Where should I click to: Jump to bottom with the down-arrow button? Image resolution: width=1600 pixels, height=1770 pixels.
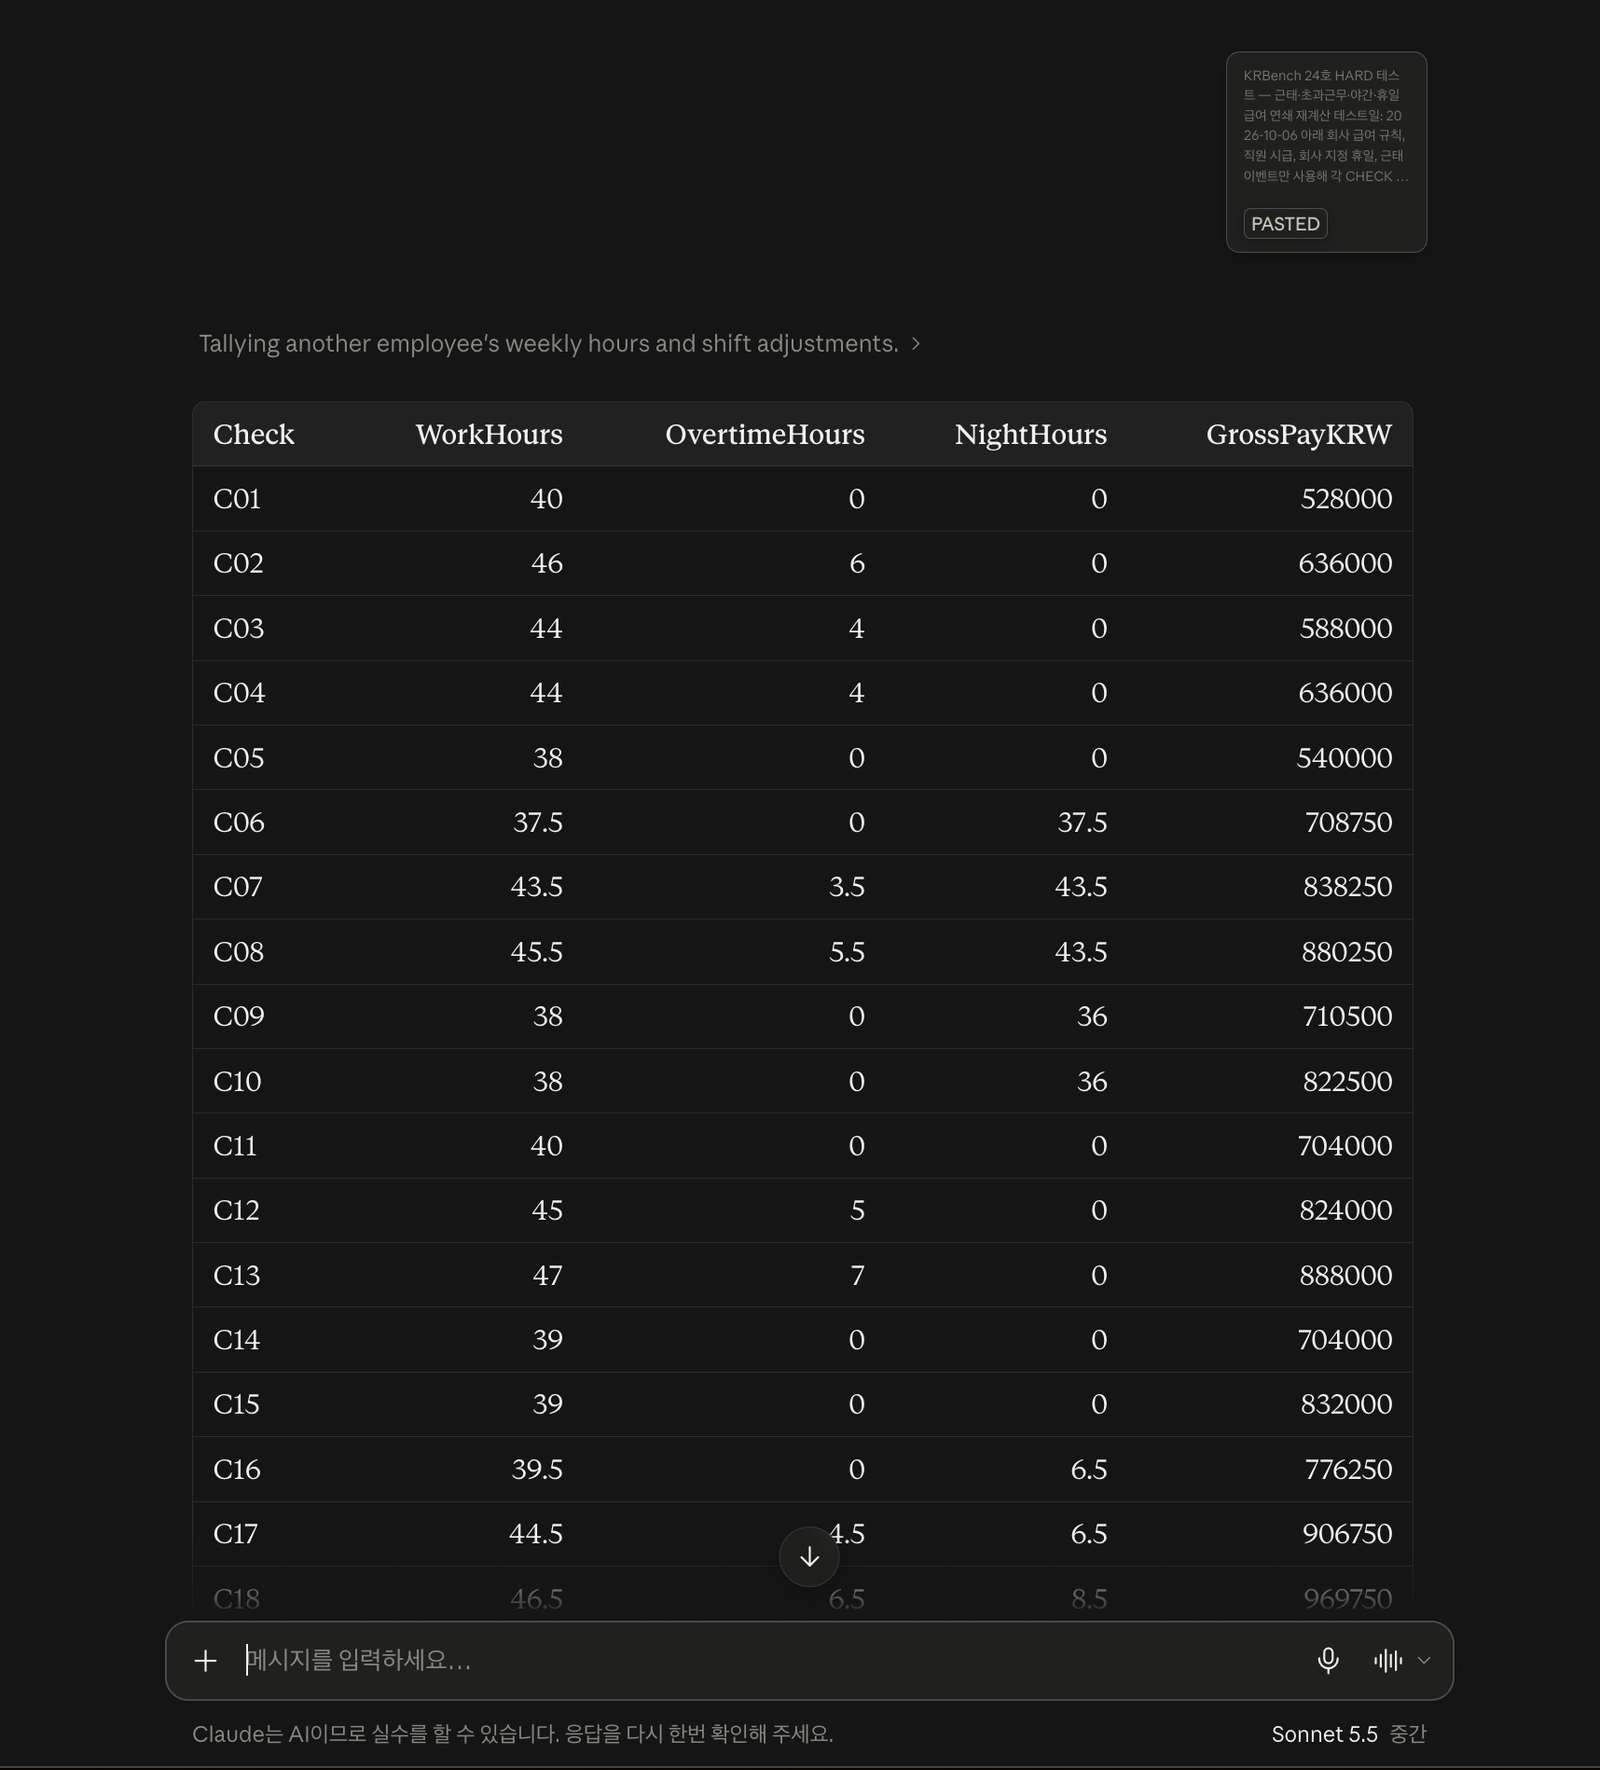(x=809, y=1557)
